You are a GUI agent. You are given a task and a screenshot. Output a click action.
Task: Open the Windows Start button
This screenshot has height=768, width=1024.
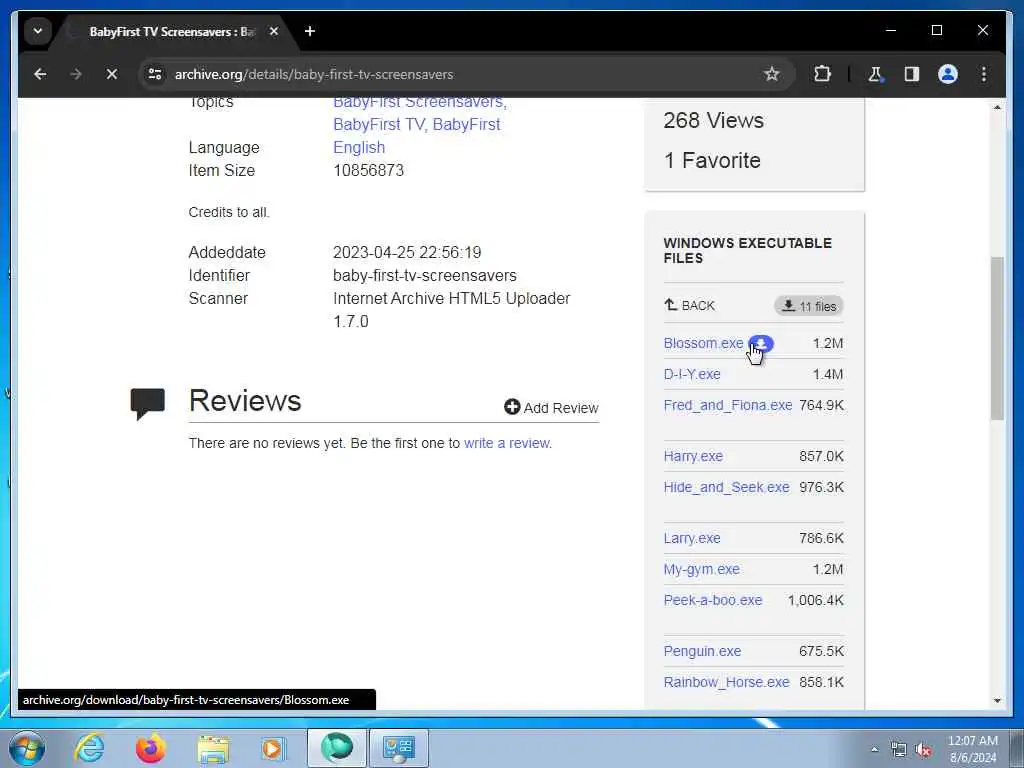27,748
